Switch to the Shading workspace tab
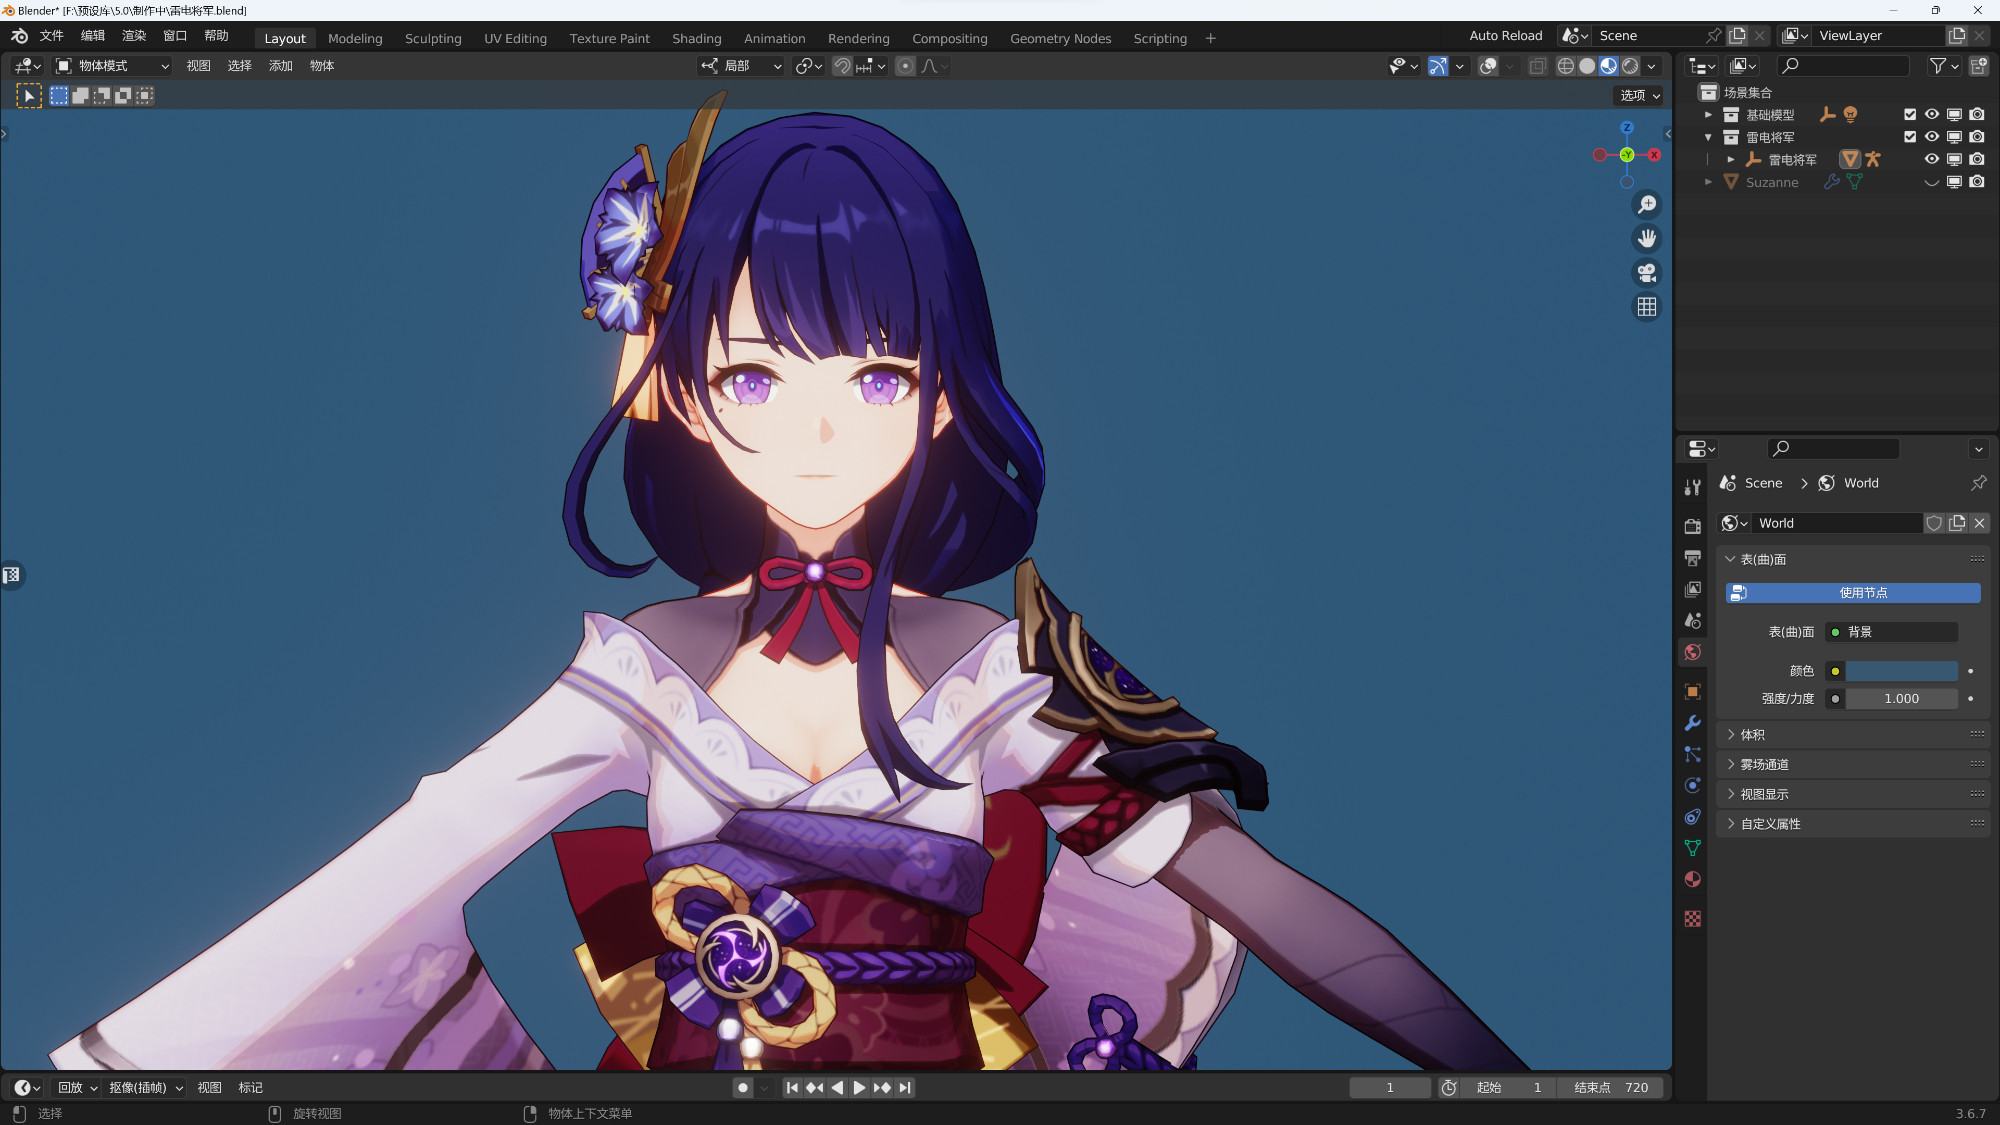 click(x=696, y=38)
